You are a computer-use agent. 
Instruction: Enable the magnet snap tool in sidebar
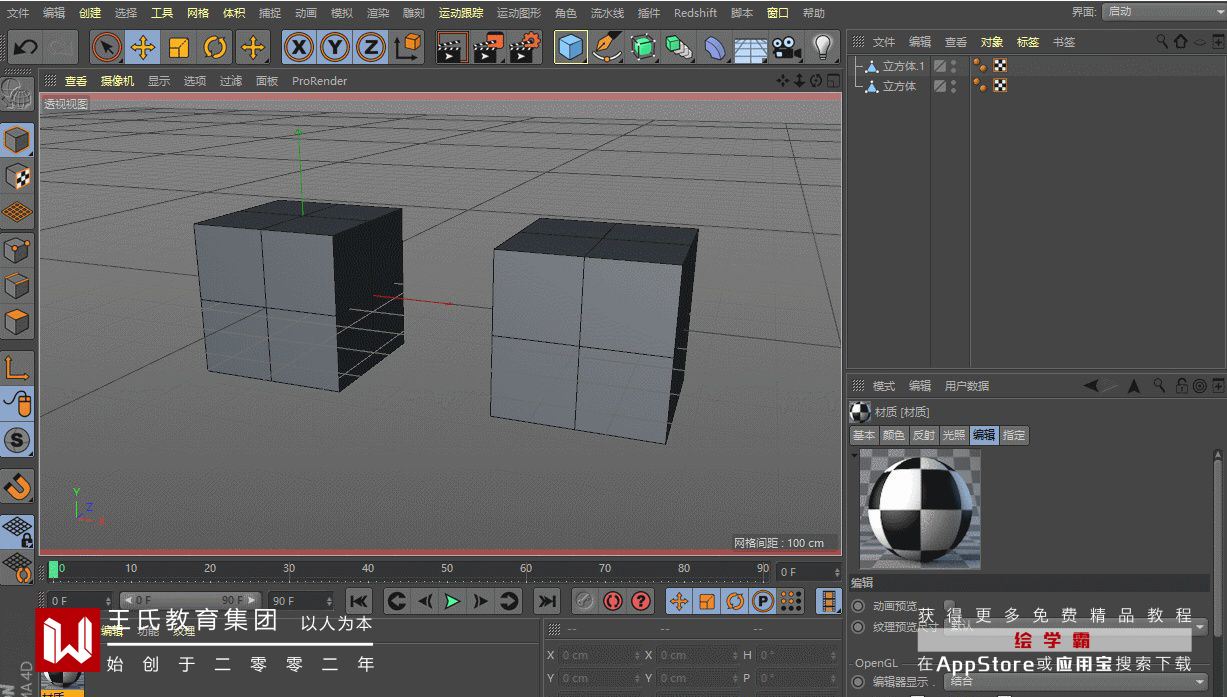(x=17, y=487)
